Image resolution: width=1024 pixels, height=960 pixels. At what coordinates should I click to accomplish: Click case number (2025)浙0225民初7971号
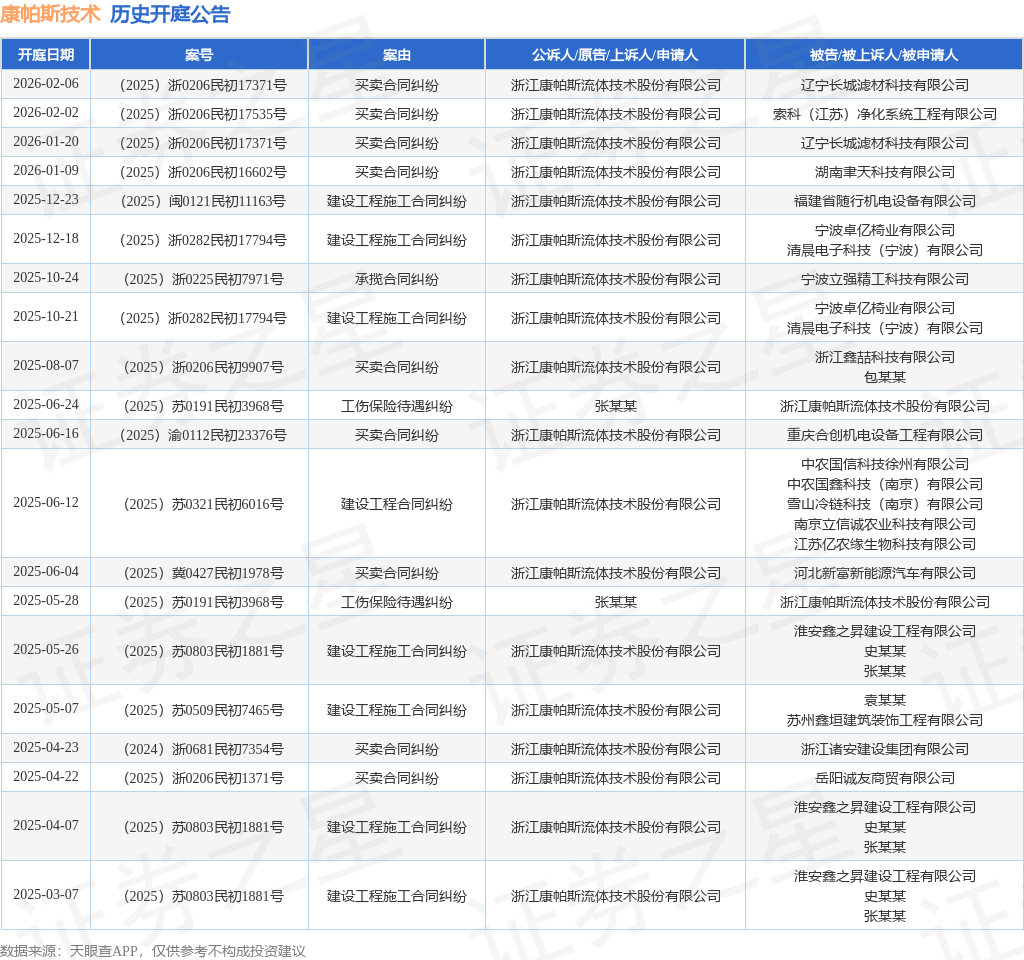point(203,280)
